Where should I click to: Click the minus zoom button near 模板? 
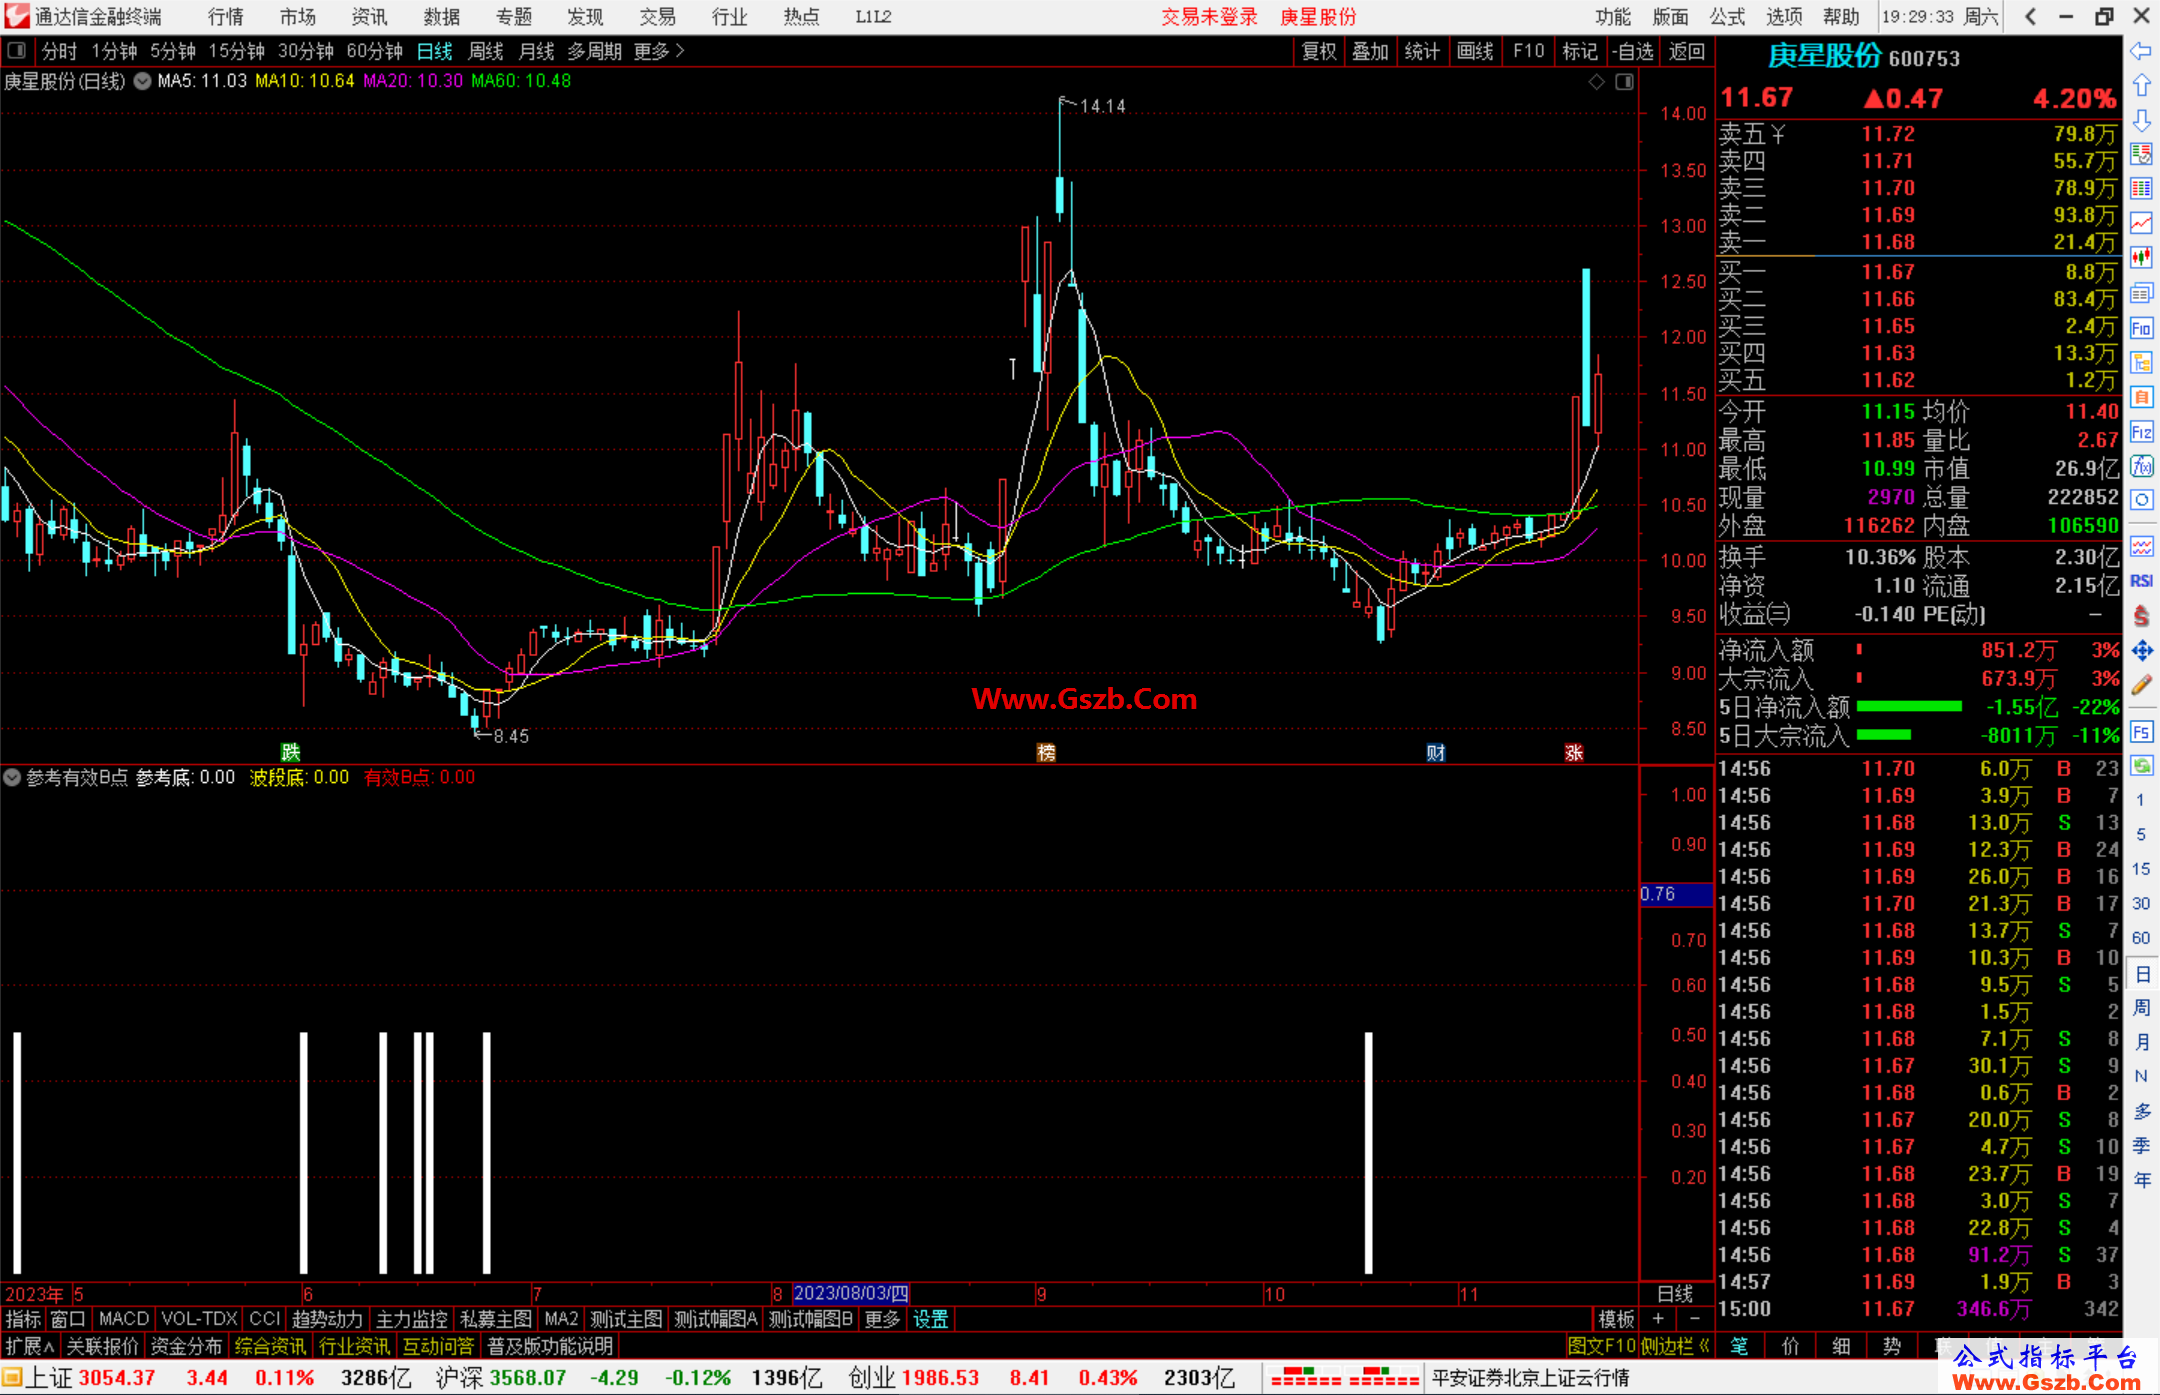tap(1693, 1319)
